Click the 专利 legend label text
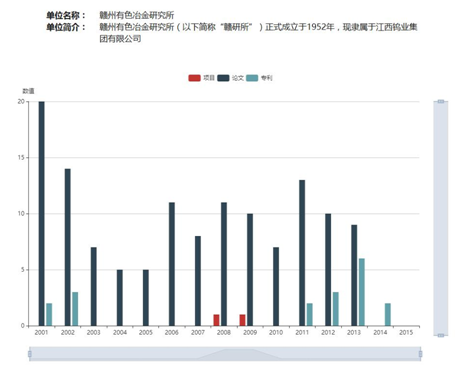Screen dimensions: 471x375 pos(266,78)
